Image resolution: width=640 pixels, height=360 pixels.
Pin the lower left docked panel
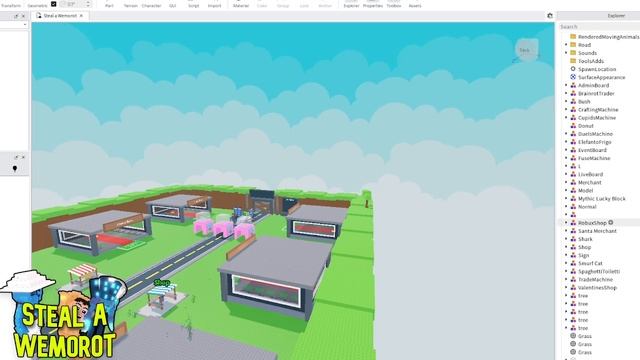tap(16, 157)
